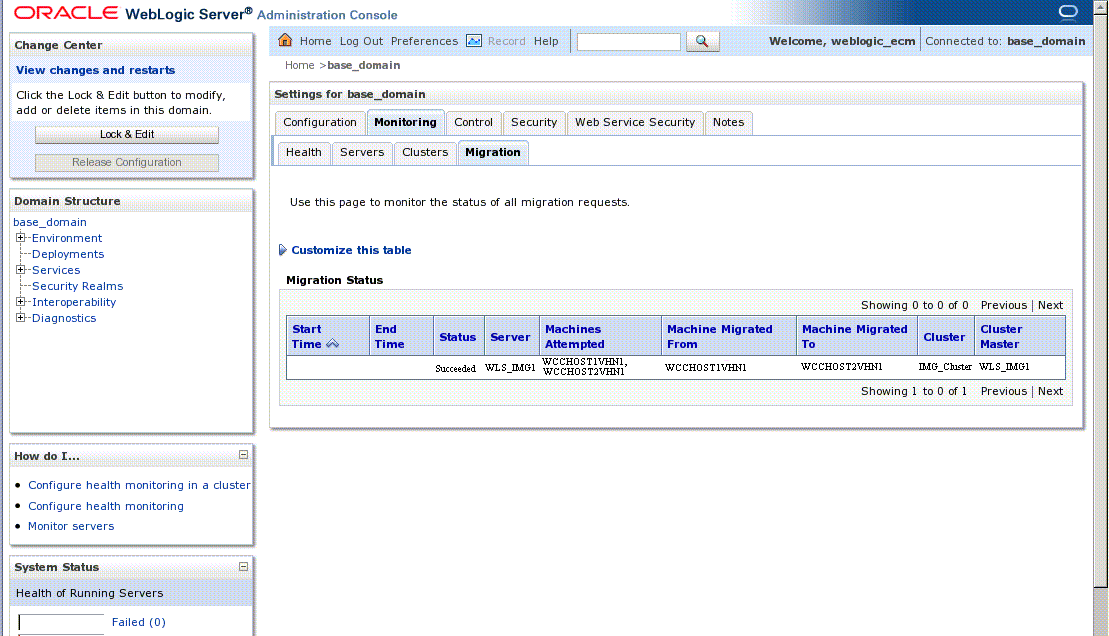Click the Customize this table link
Screen dimensions: 1109x636
tap(351, 250)
